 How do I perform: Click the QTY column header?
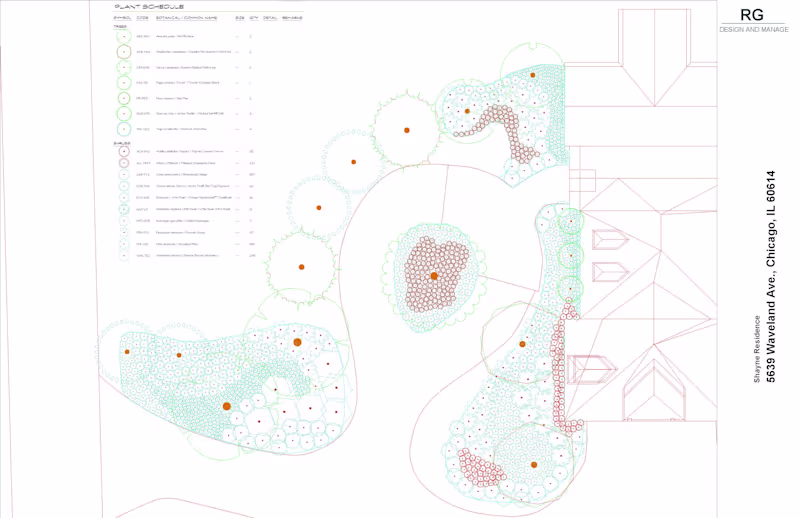pyautogui.click(x=254, y=18)
